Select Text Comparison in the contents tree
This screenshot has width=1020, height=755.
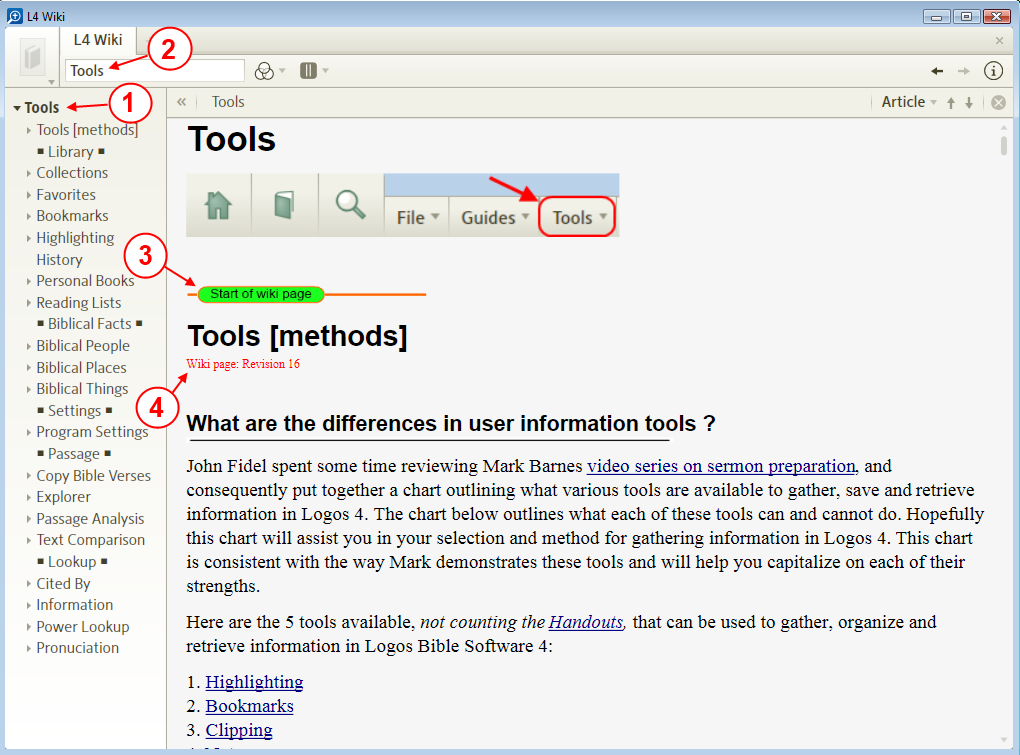(x=90, y=540)
